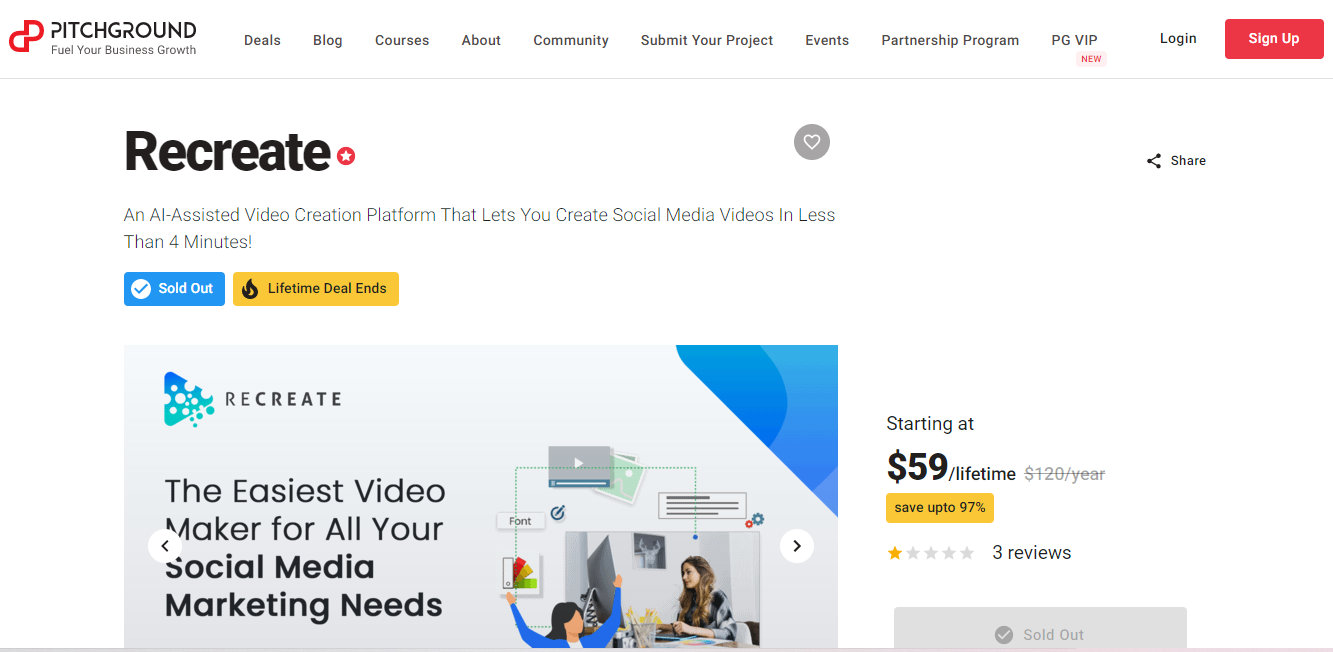1333x652 pixels.
Task: Open Submit Your Project page
Action: 707,40
